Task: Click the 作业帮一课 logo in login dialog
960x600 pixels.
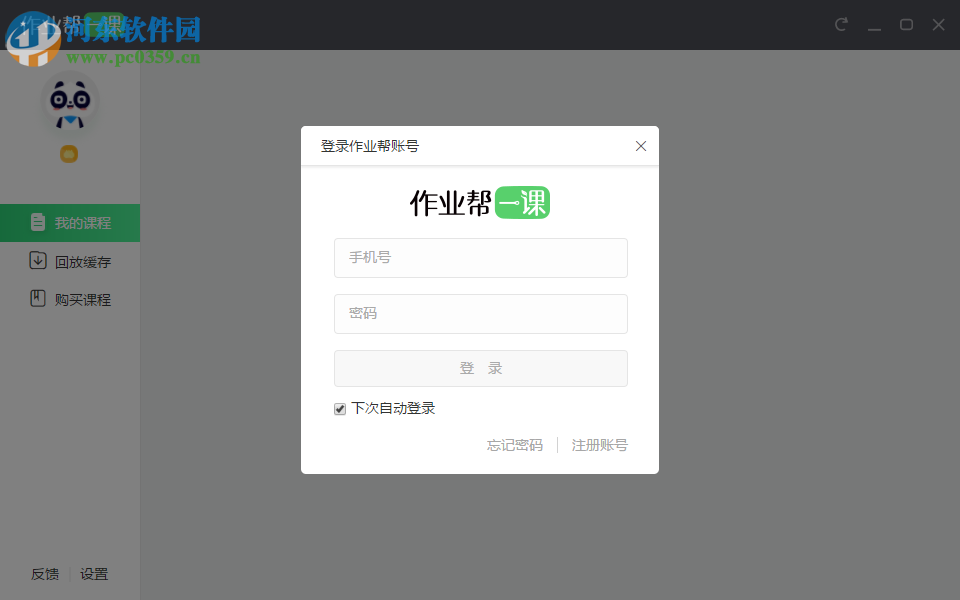Action: click(480, 201)
